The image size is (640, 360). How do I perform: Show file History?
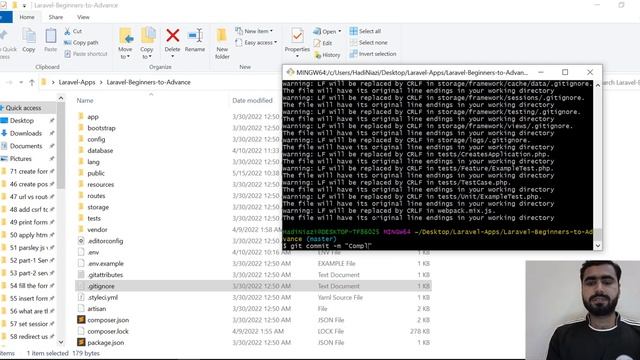click(327, 55)
